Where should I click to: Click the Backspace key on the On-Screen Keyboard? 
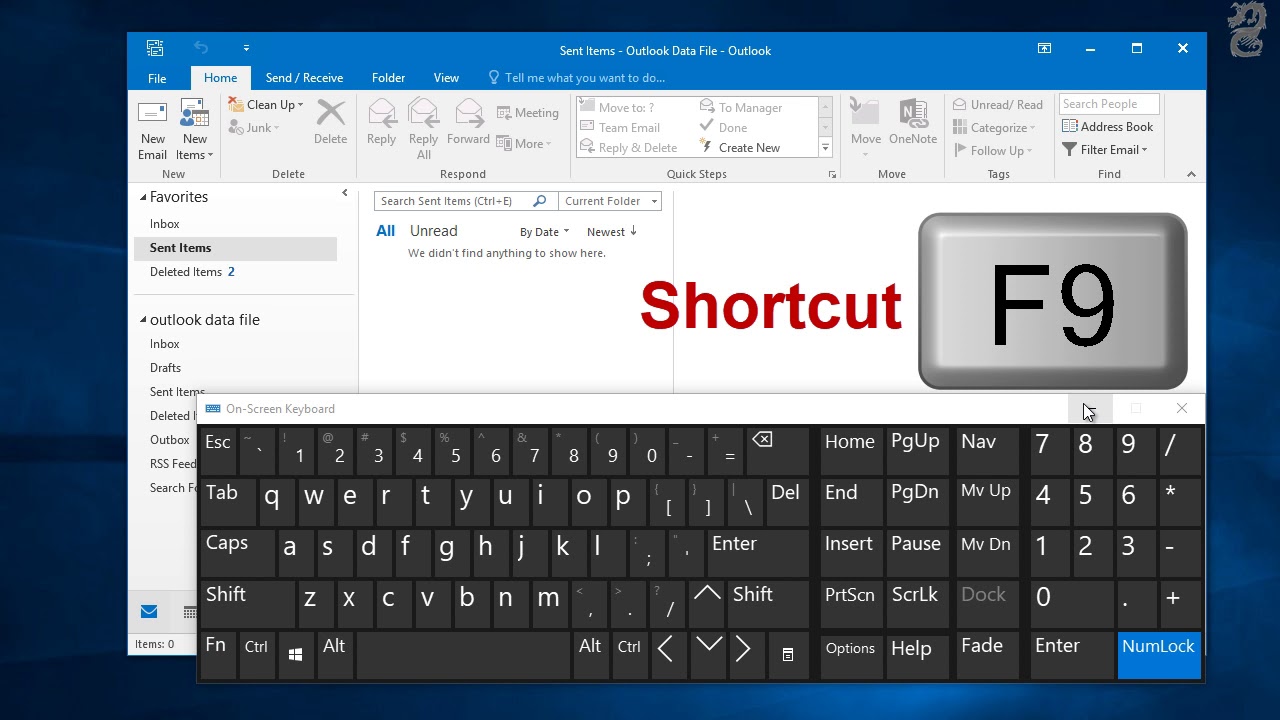click(x=778, y=451)
